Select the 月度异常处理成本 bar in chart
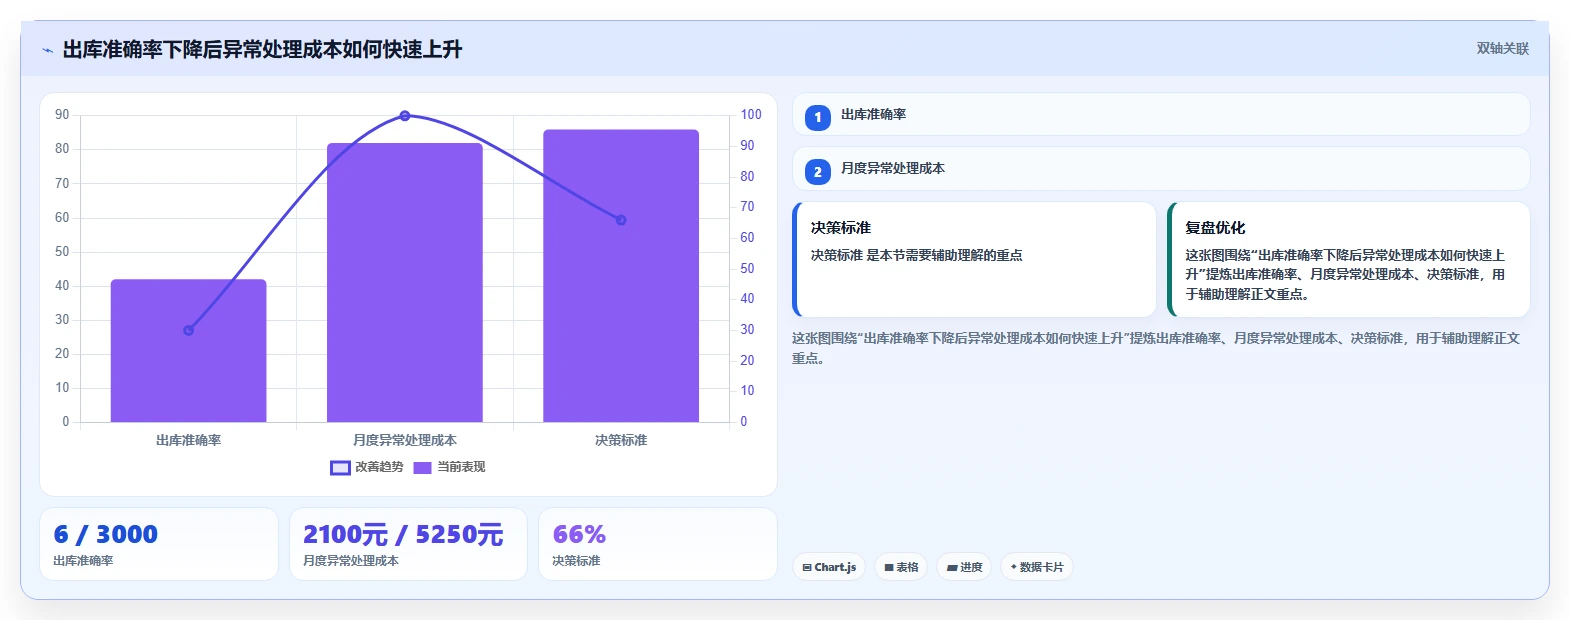This screenshot has height=620, width=1570. [x=405, y=283]
